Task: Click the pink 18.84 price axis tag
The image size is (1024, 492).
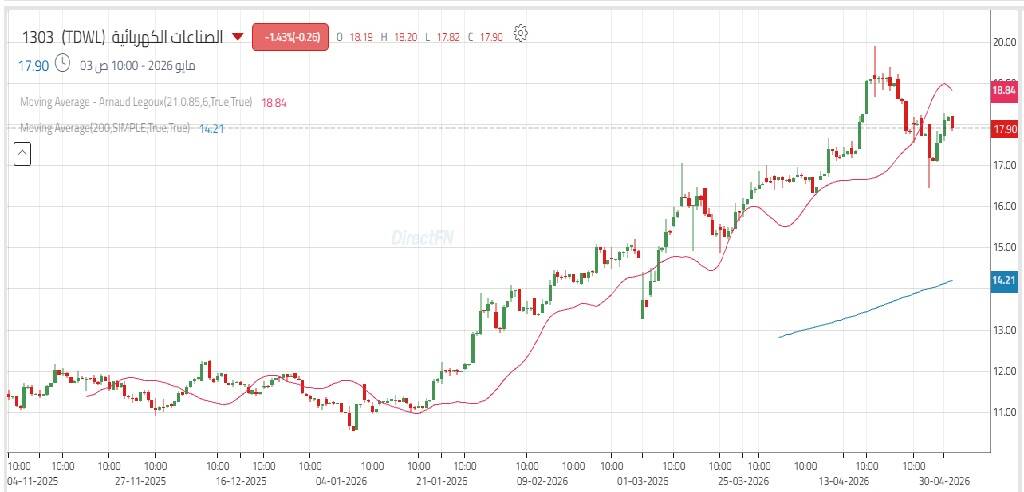Action: pos(1004,91)
